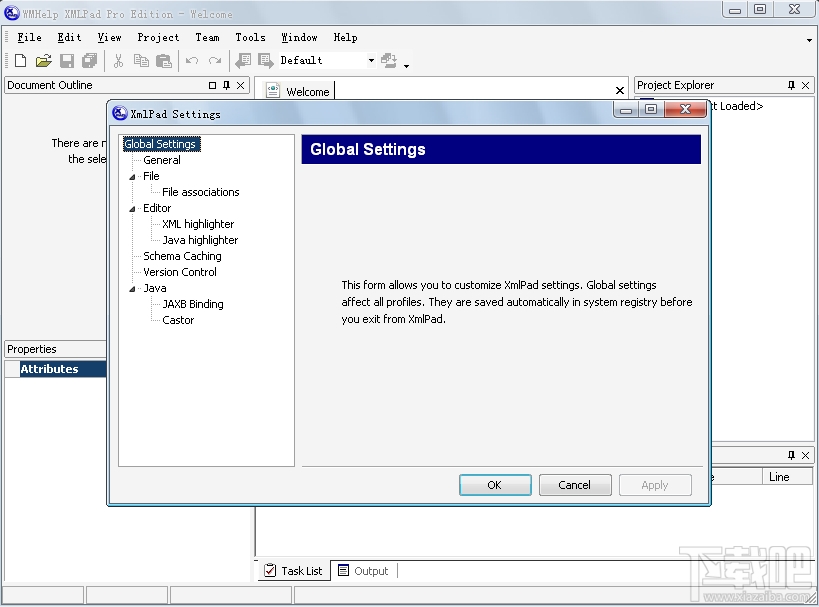The width and height of the screenshot is (819, 607).
Task: Open the Help menu
Action: click(x=345, y=37)
